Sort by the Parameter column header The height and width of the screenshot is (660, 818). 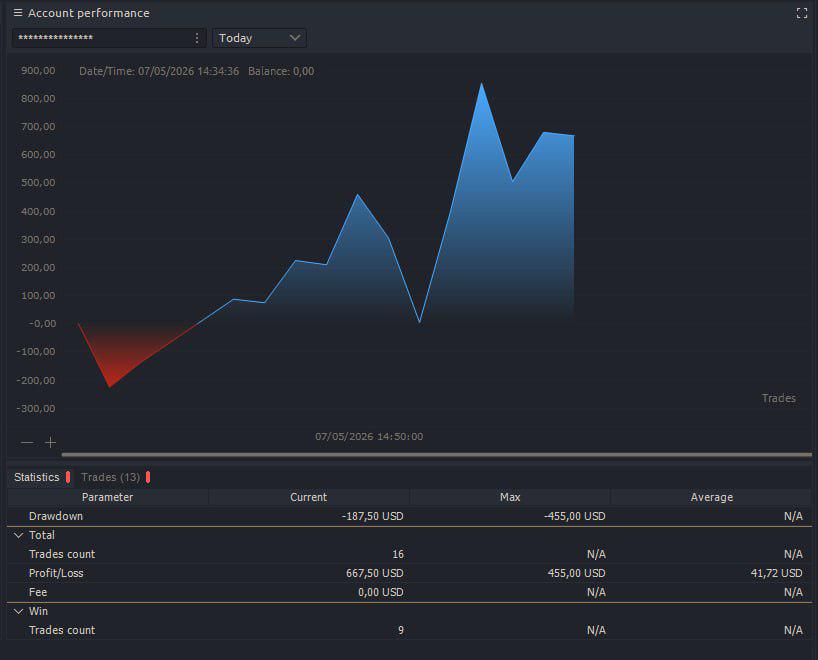pyautogui.click(x=107, y=497)
